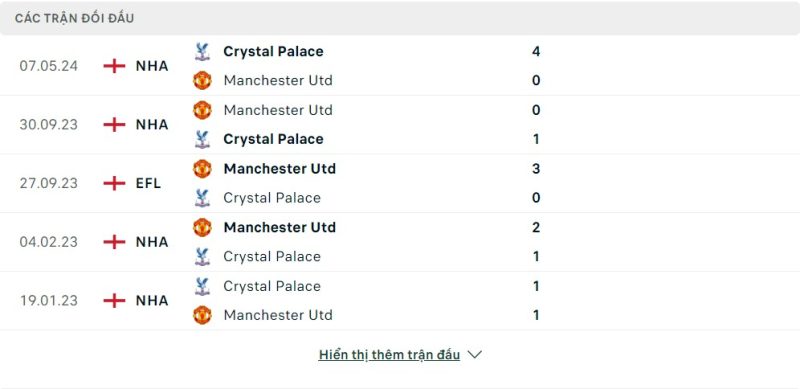The height and width of the screenshot is (389, 800).
Task: Click Manchester Utd crest in 30.09.23 match
Action: pyautogui.click(x=203, y=110)
